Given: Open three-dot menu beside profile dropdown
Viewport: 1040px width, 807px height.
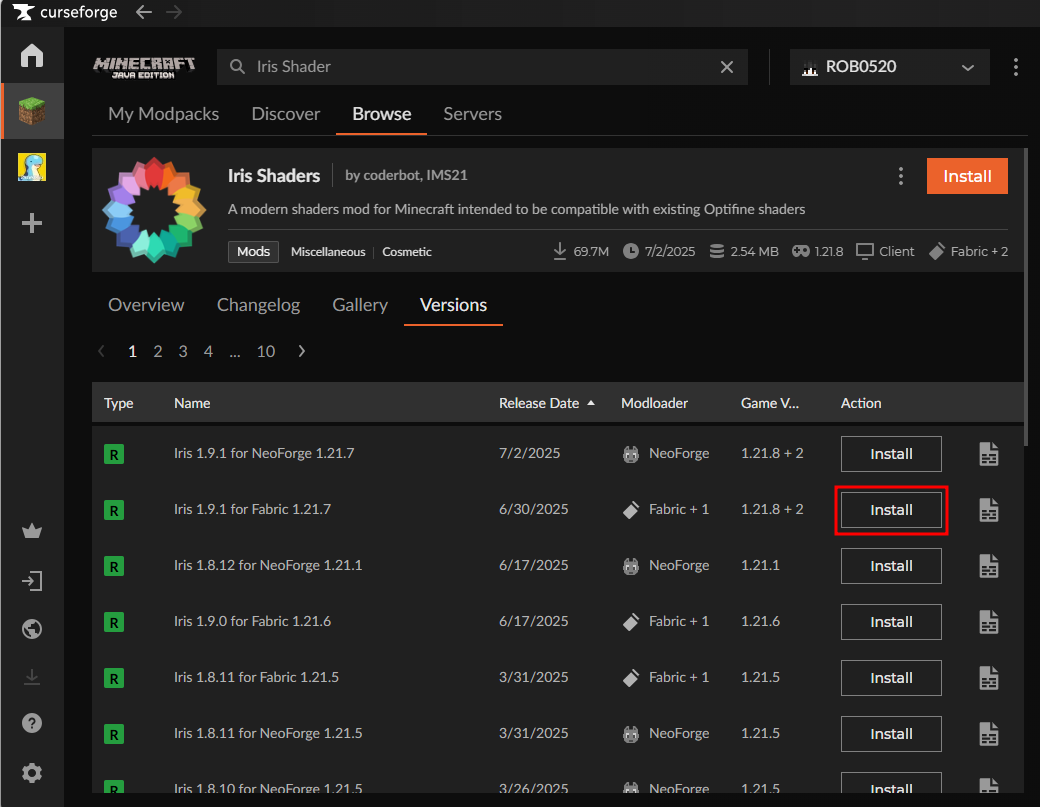Looking at the screenshot, I should pyautogui.click(x=1015, y=67).
